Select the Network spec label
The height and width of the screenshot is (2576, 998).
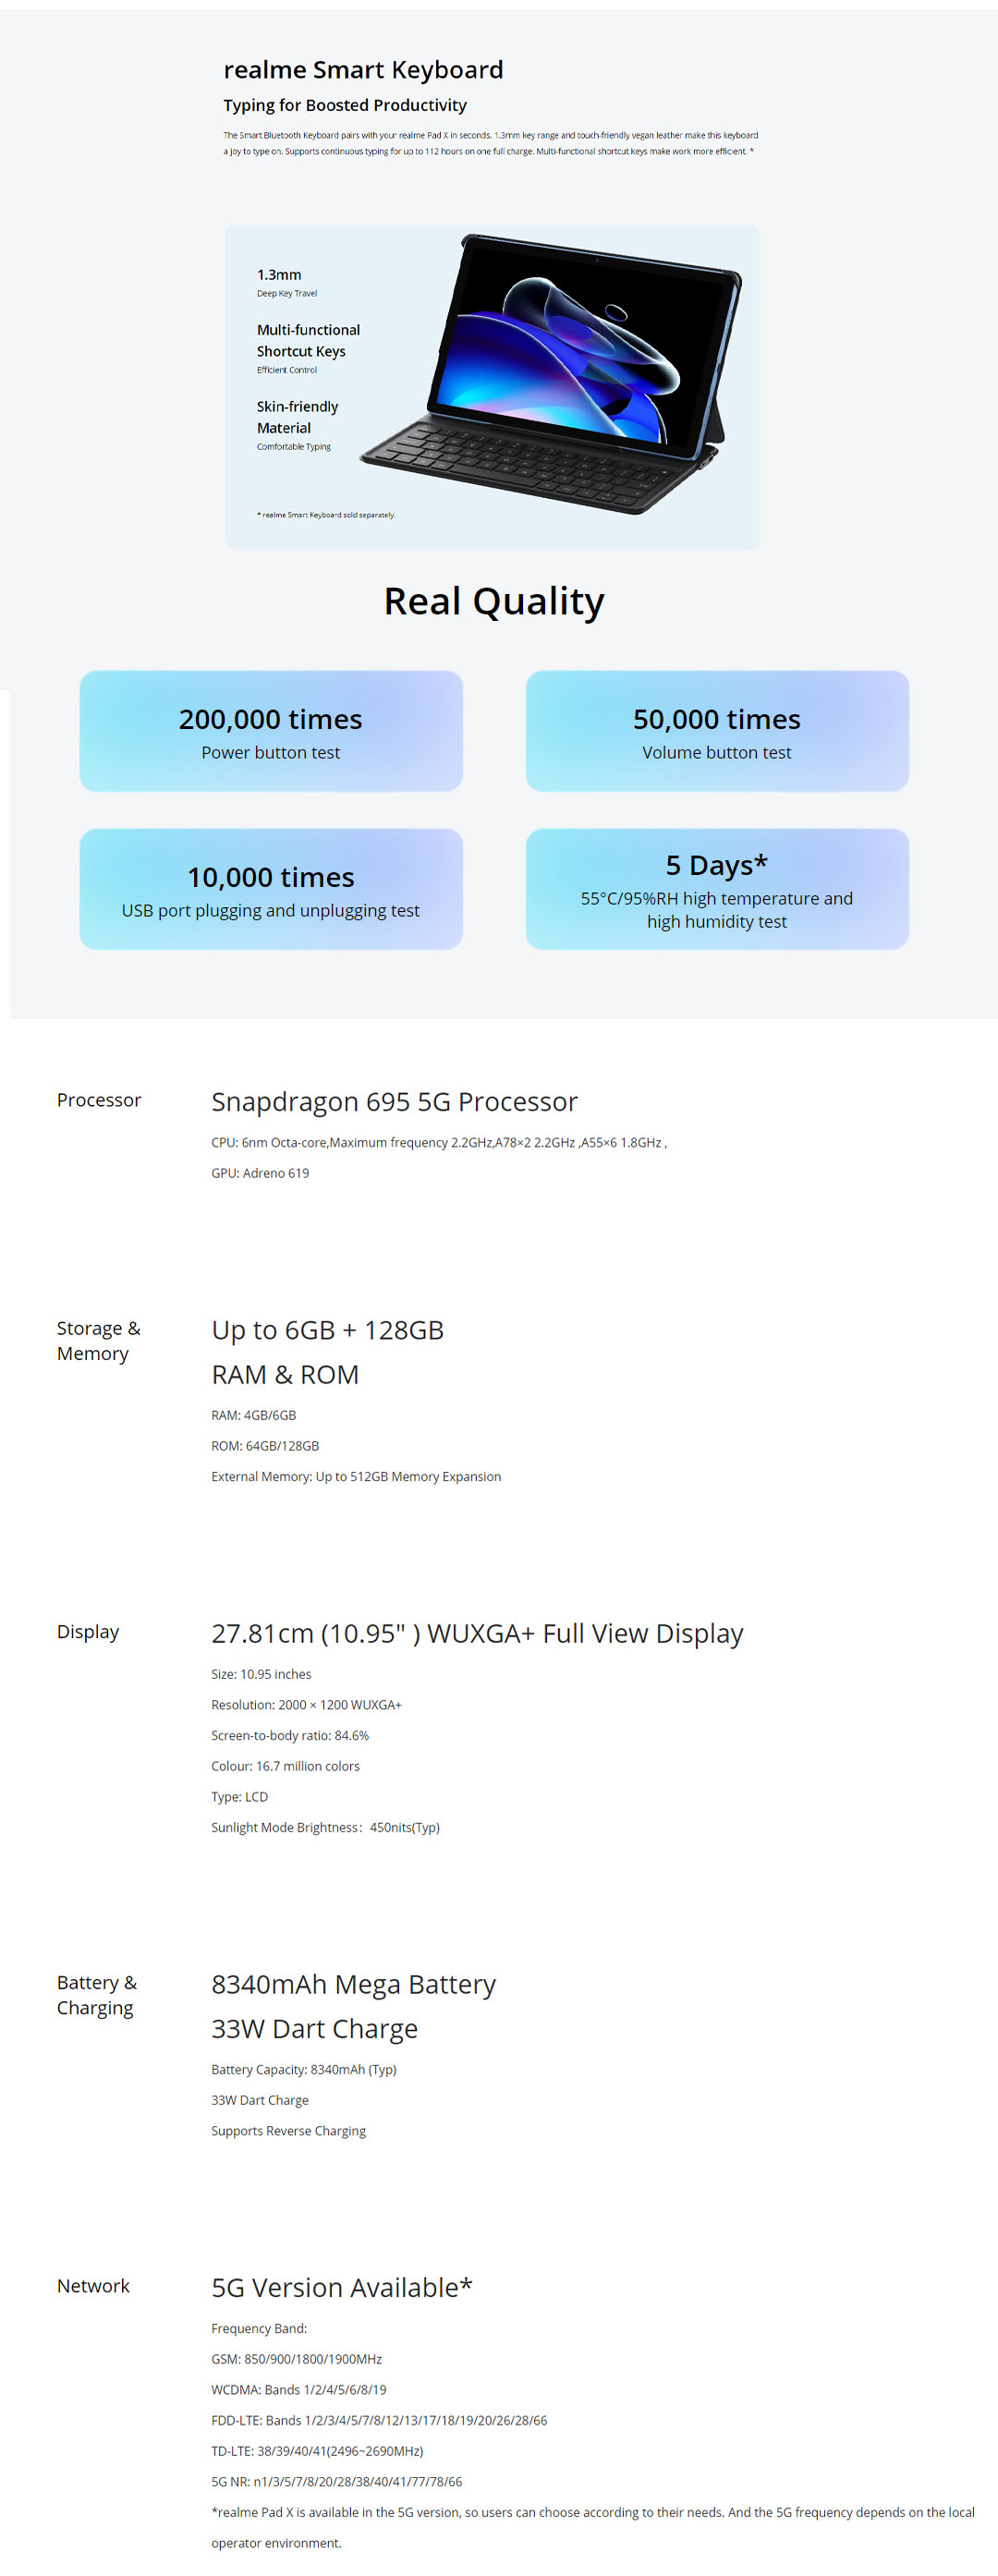tap(93, 2286)
